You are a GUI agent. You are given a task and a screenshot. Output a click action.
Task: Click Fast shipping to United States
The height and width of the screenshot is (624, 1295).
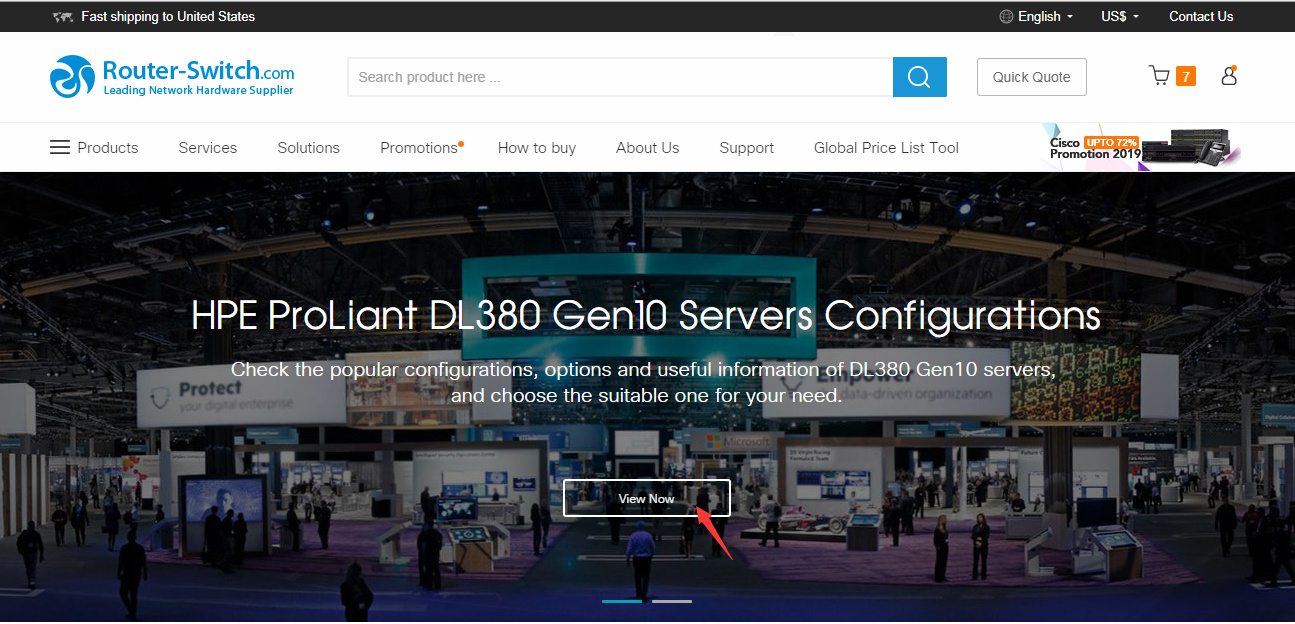click(x=168, y=16)
